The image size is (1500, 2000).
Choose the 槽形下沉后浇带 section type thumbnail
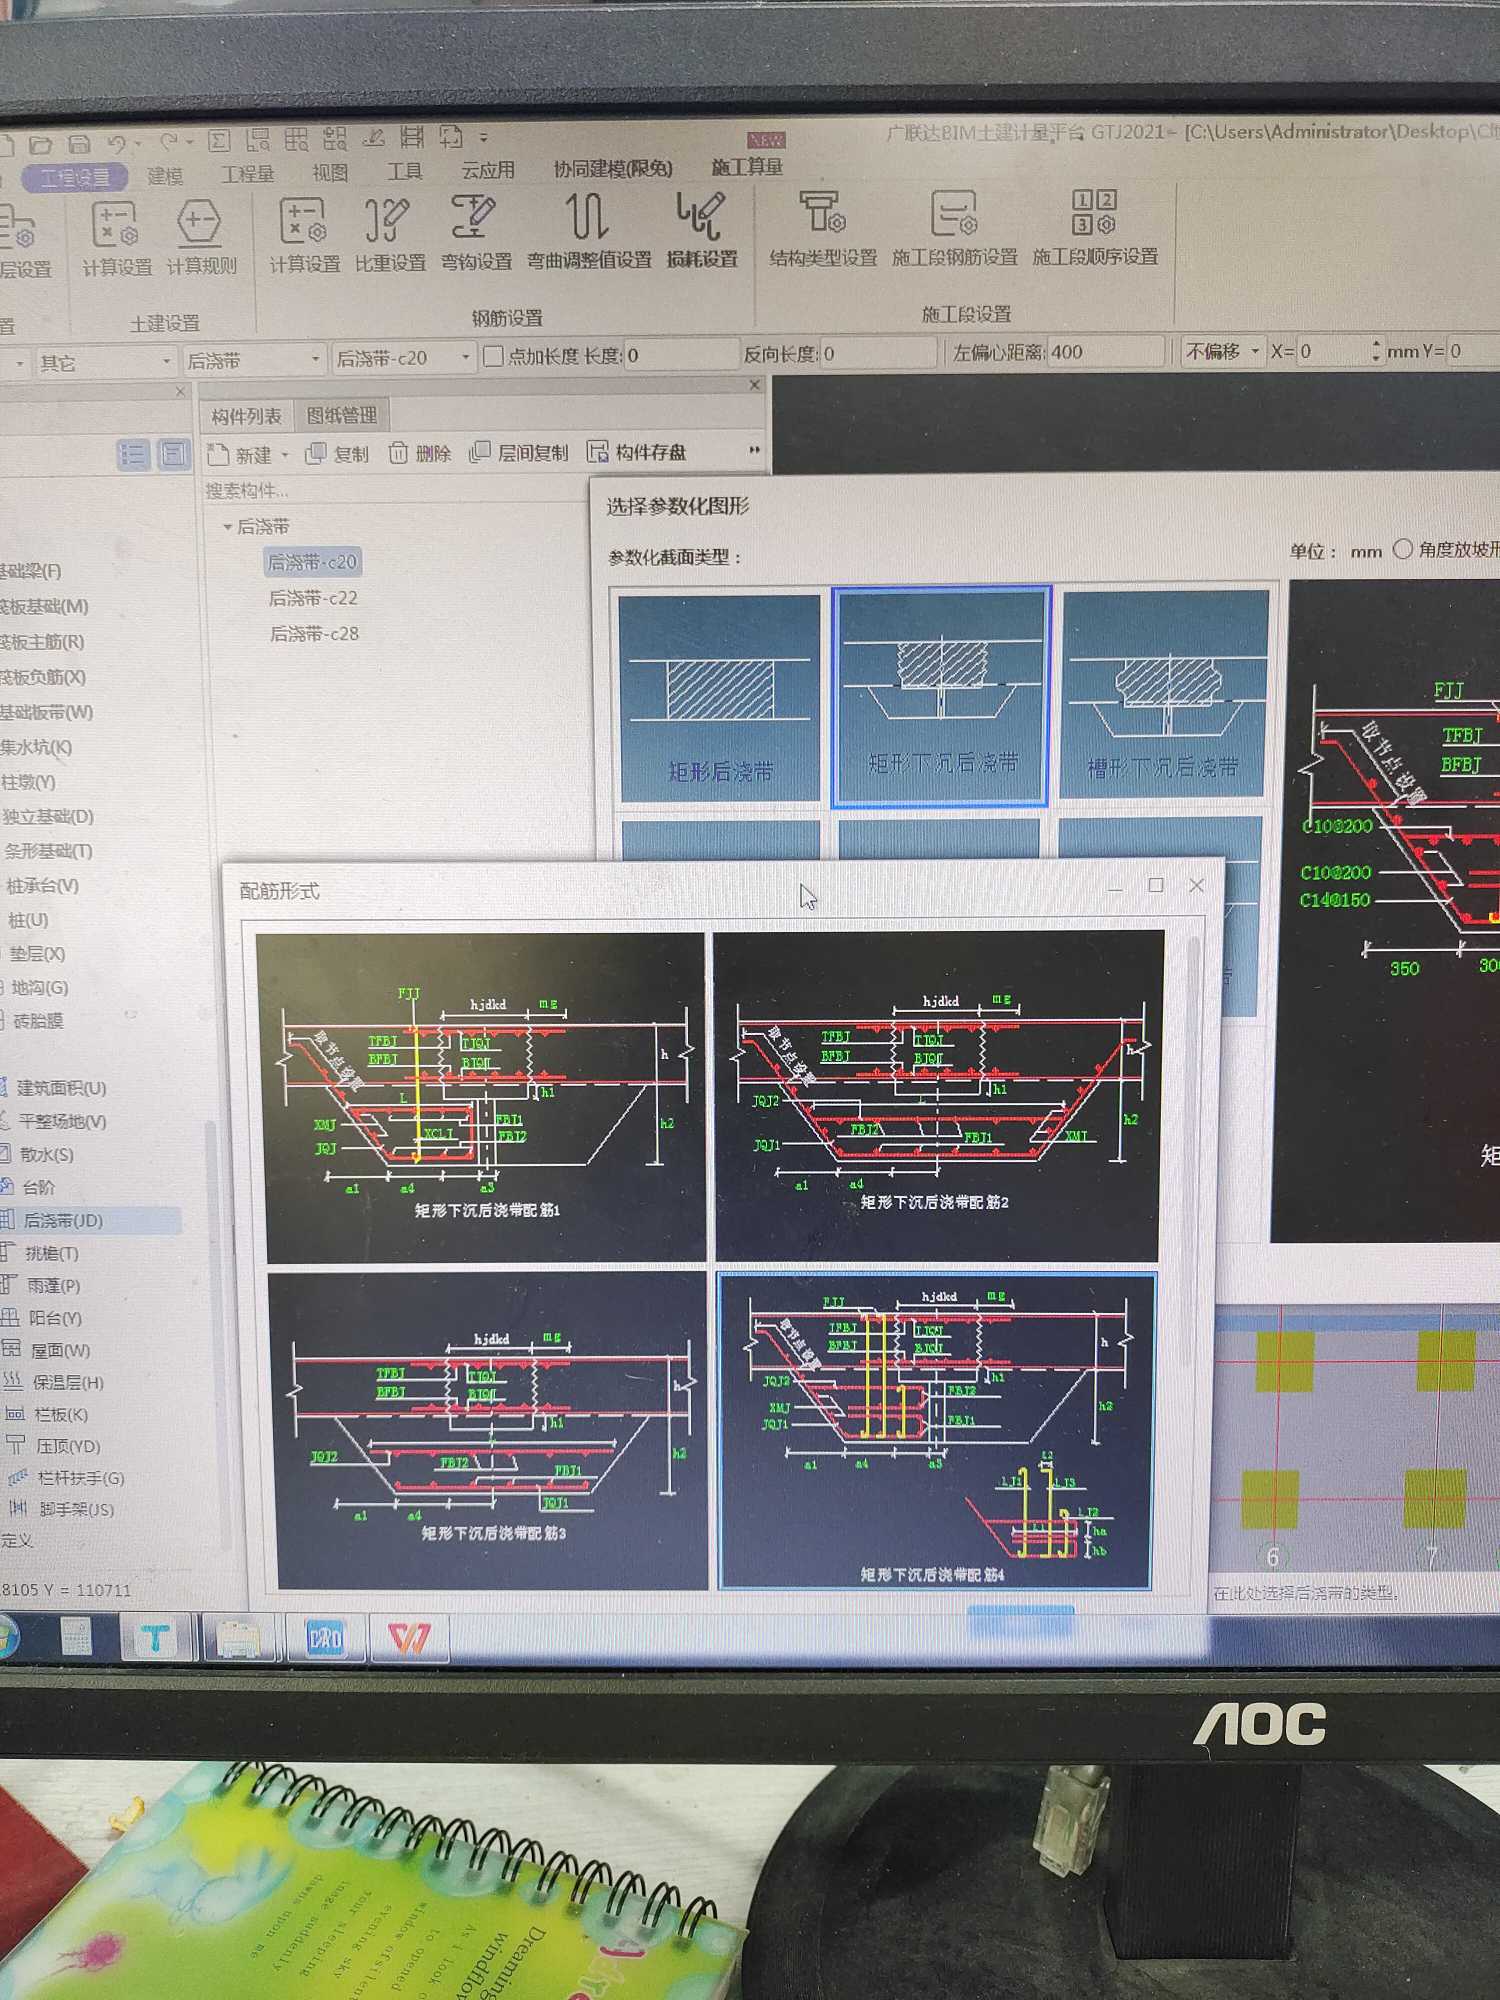(x=1165, y=694)
